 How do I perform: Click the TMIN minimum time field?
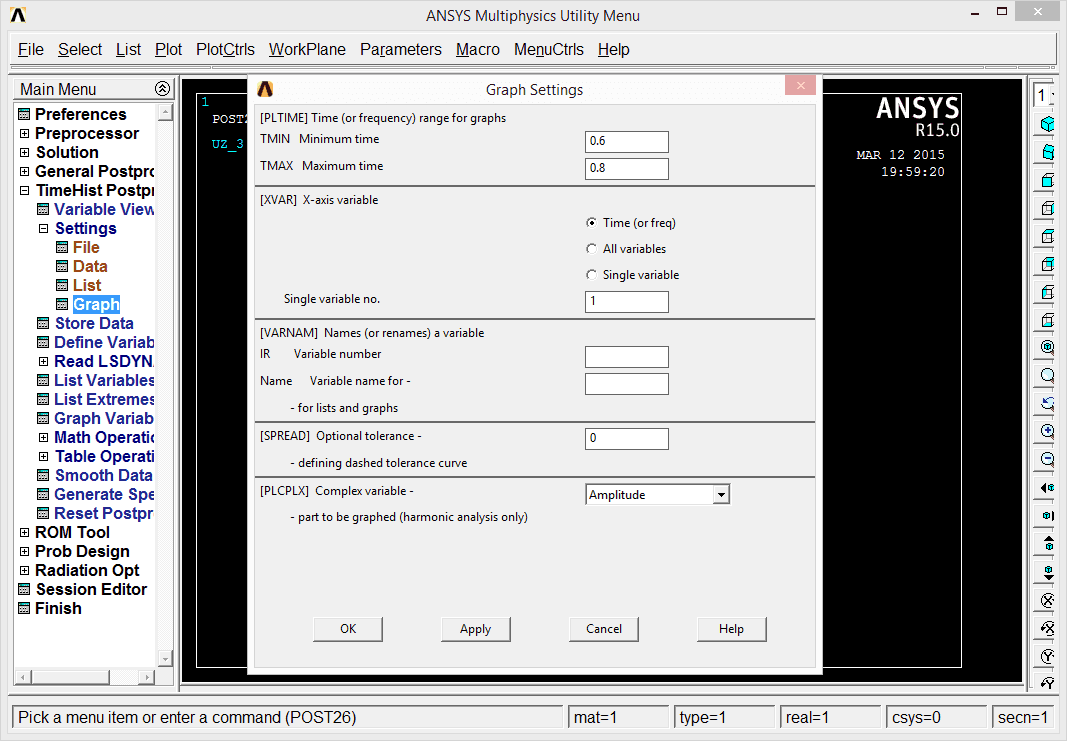pyautogui.click(x=627, y=142)
